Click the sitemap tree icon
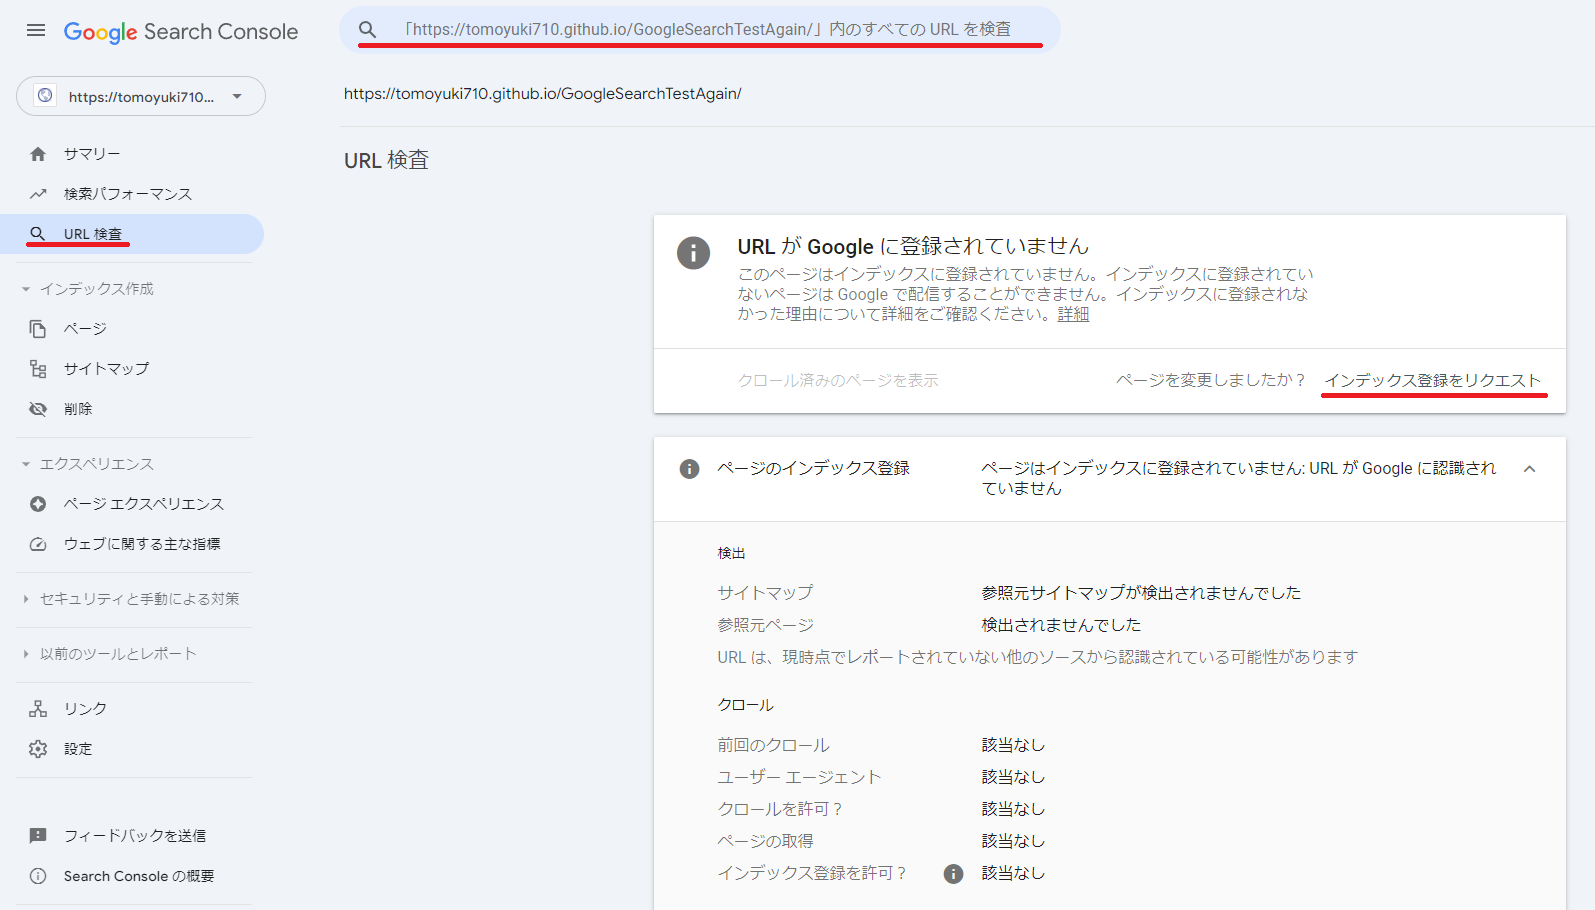The image size is (1595, 910). 38,369
